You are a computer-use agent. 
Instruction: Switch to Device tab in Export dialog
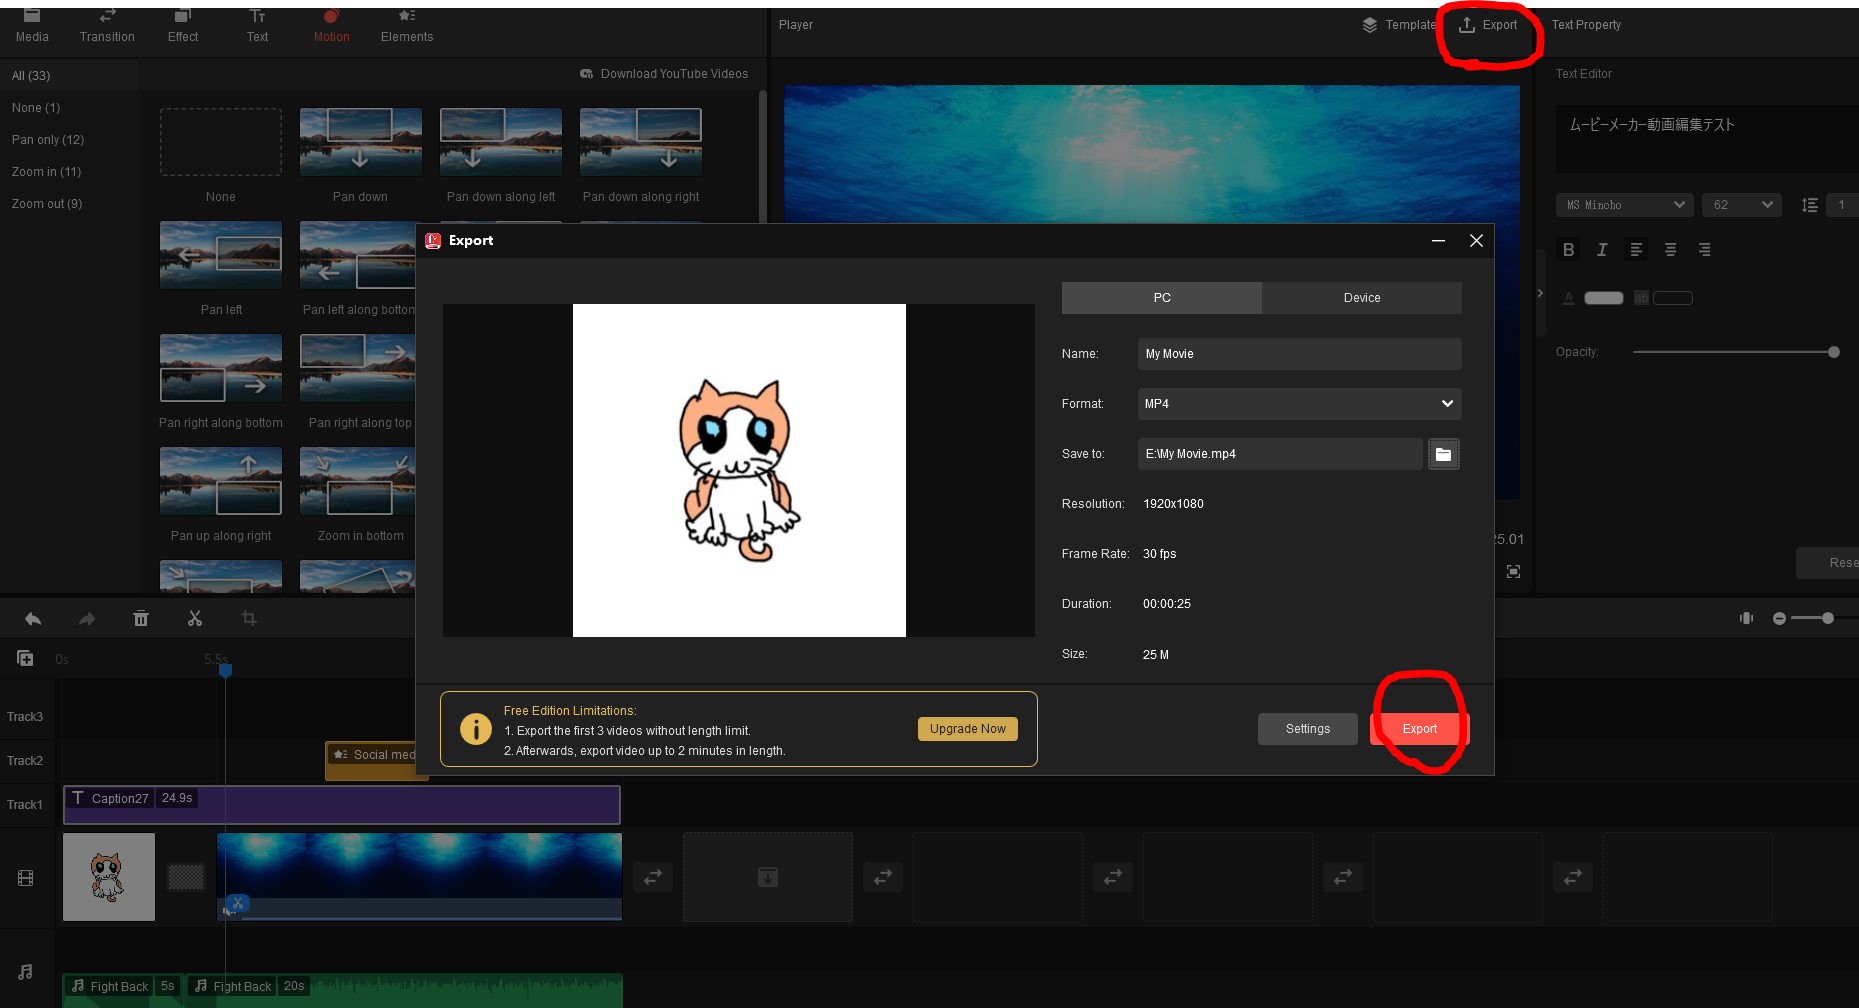pos(1362,298)
